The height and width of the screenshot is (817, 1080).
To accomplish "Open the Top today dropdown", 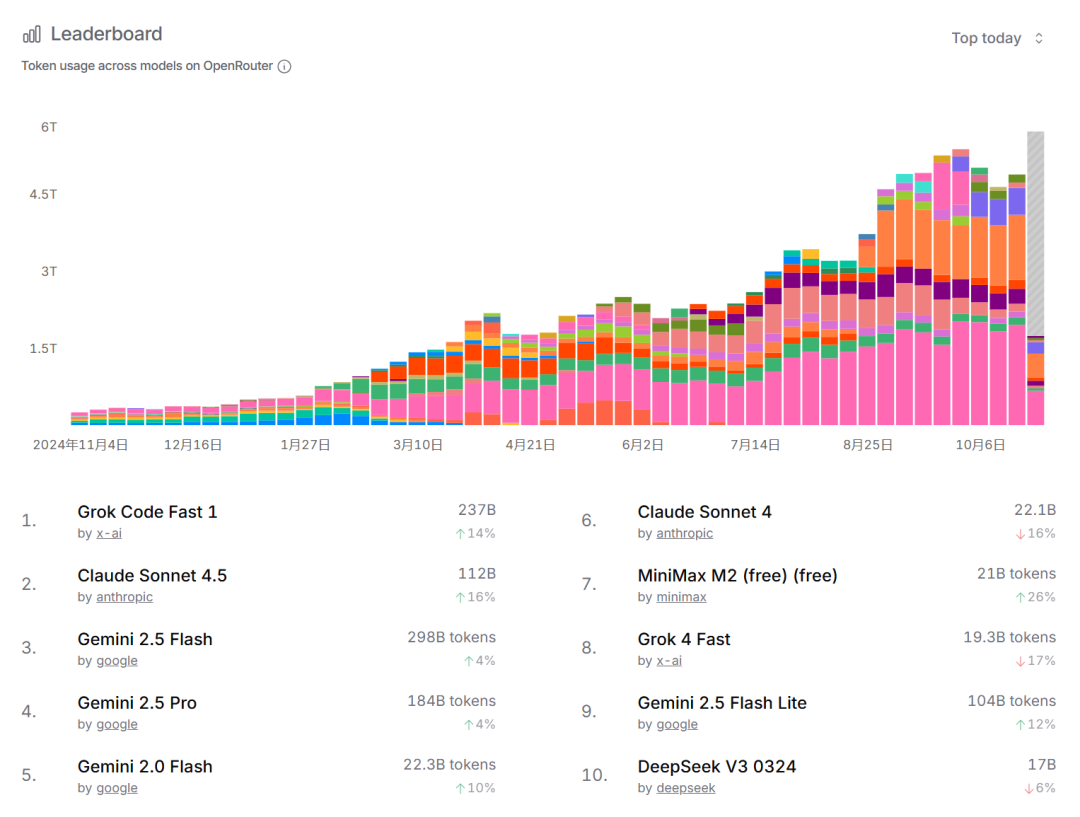I will (x=986, y=38).
